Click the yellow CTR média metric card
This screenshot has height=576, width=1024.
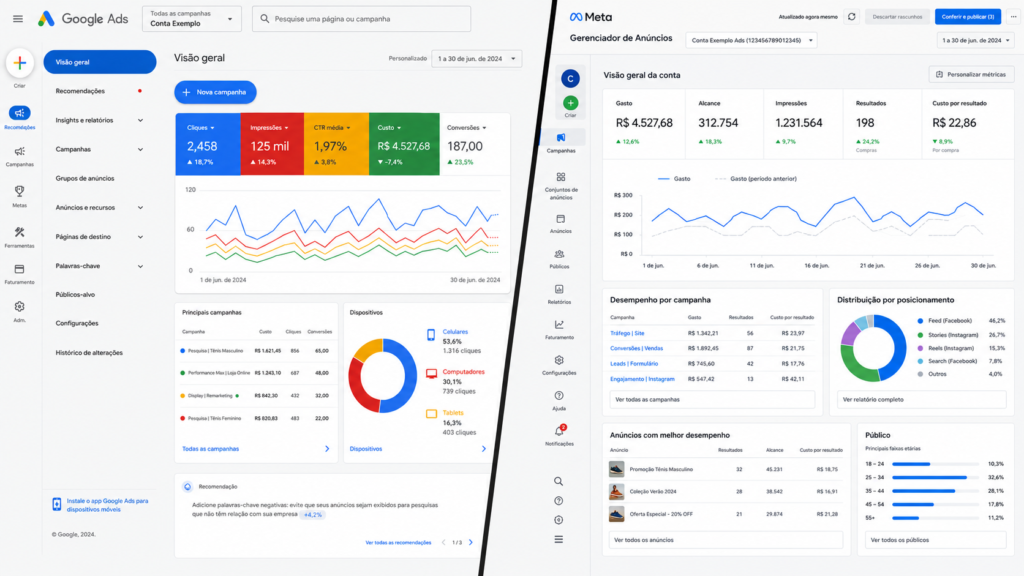336,144
